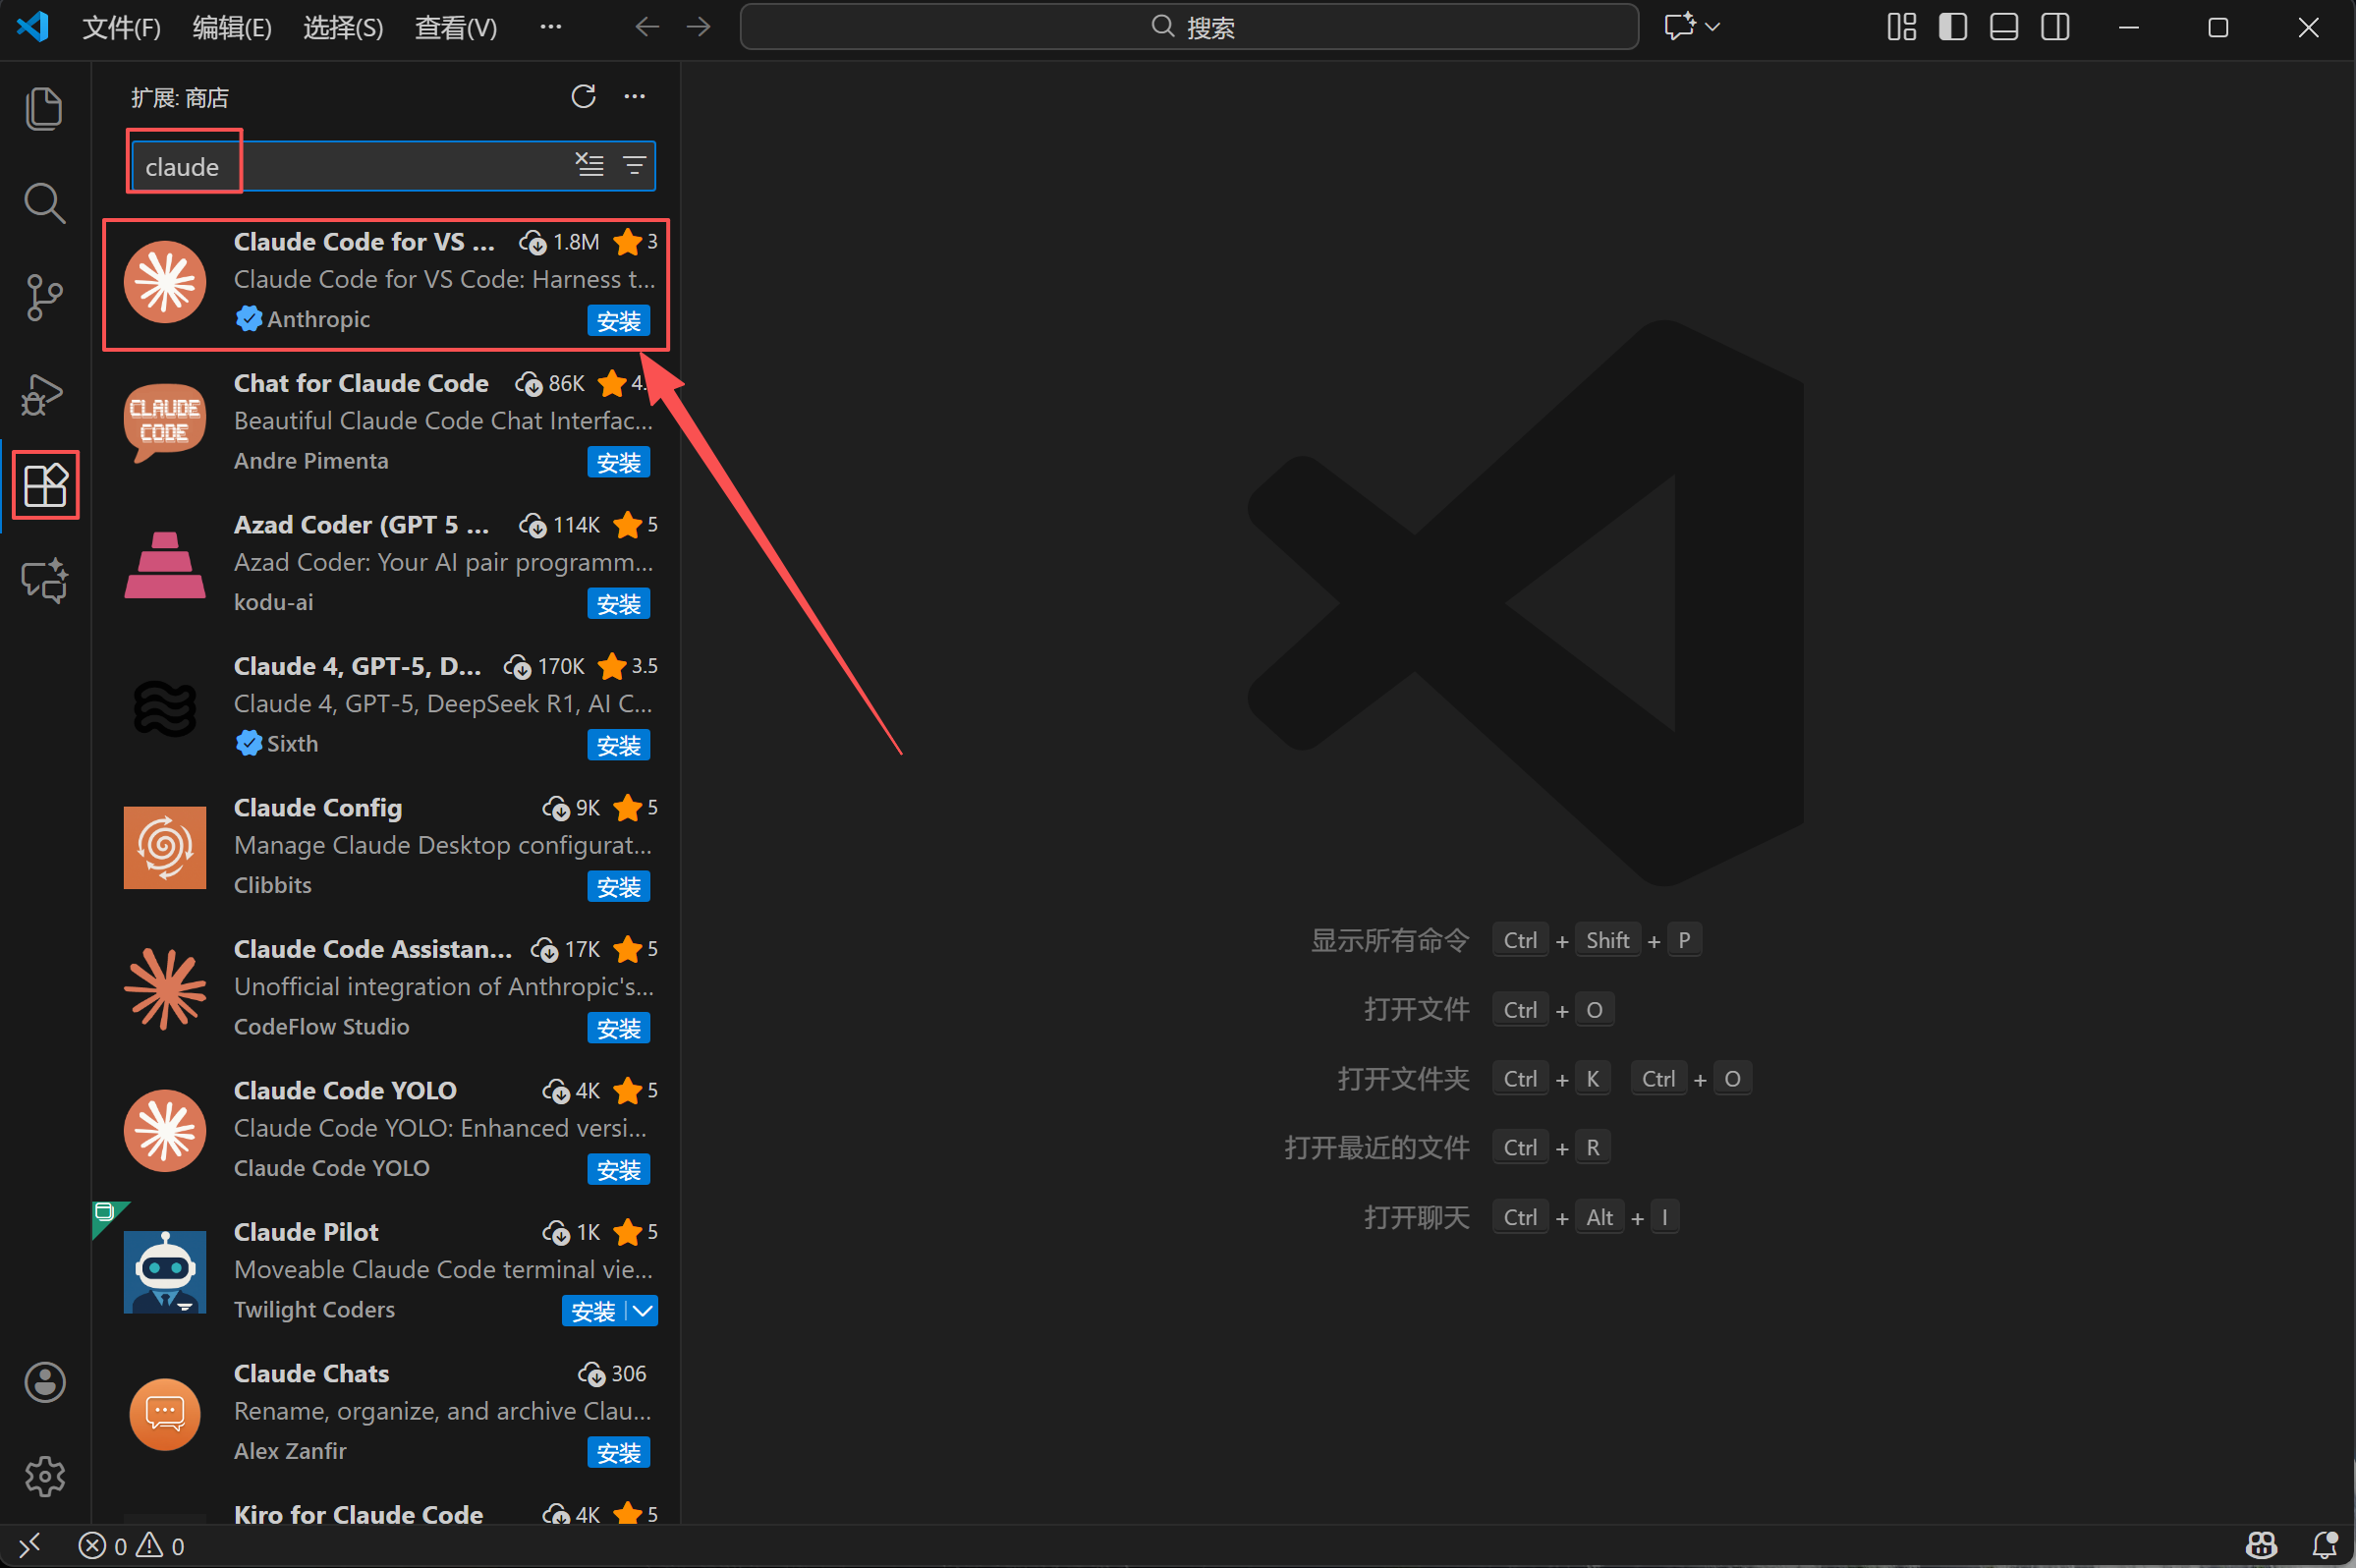The image size is (2356, 1568).
Task: Select the Claude Code YOLO logo
Action: (165, 1131)
